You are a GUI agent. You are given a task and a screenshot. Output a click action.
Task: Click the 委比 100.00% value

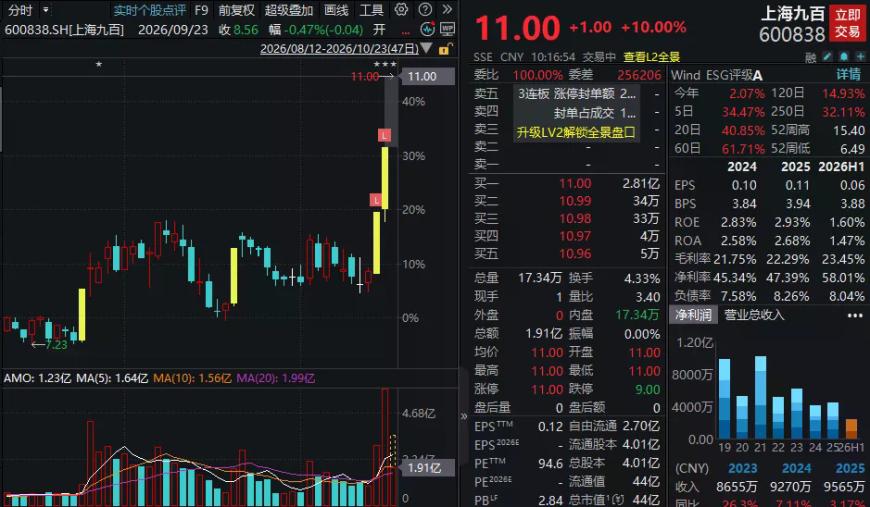538,75
